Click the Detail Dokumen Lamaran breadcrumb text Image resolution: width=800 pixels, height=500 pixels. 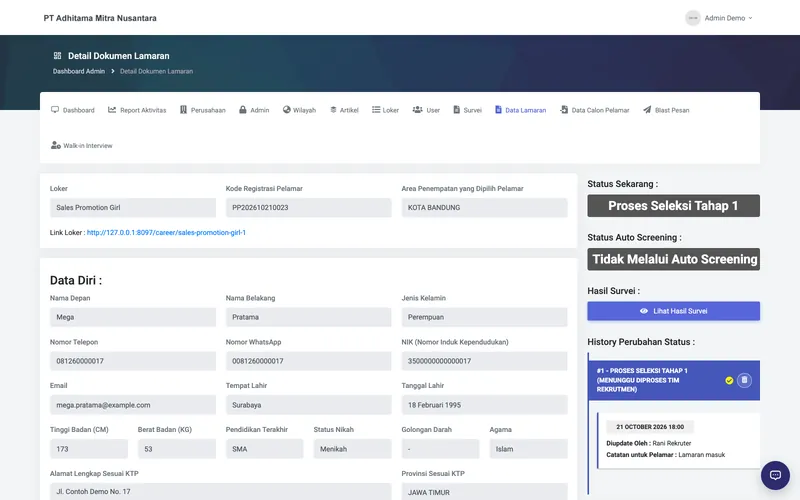point(156,71)
